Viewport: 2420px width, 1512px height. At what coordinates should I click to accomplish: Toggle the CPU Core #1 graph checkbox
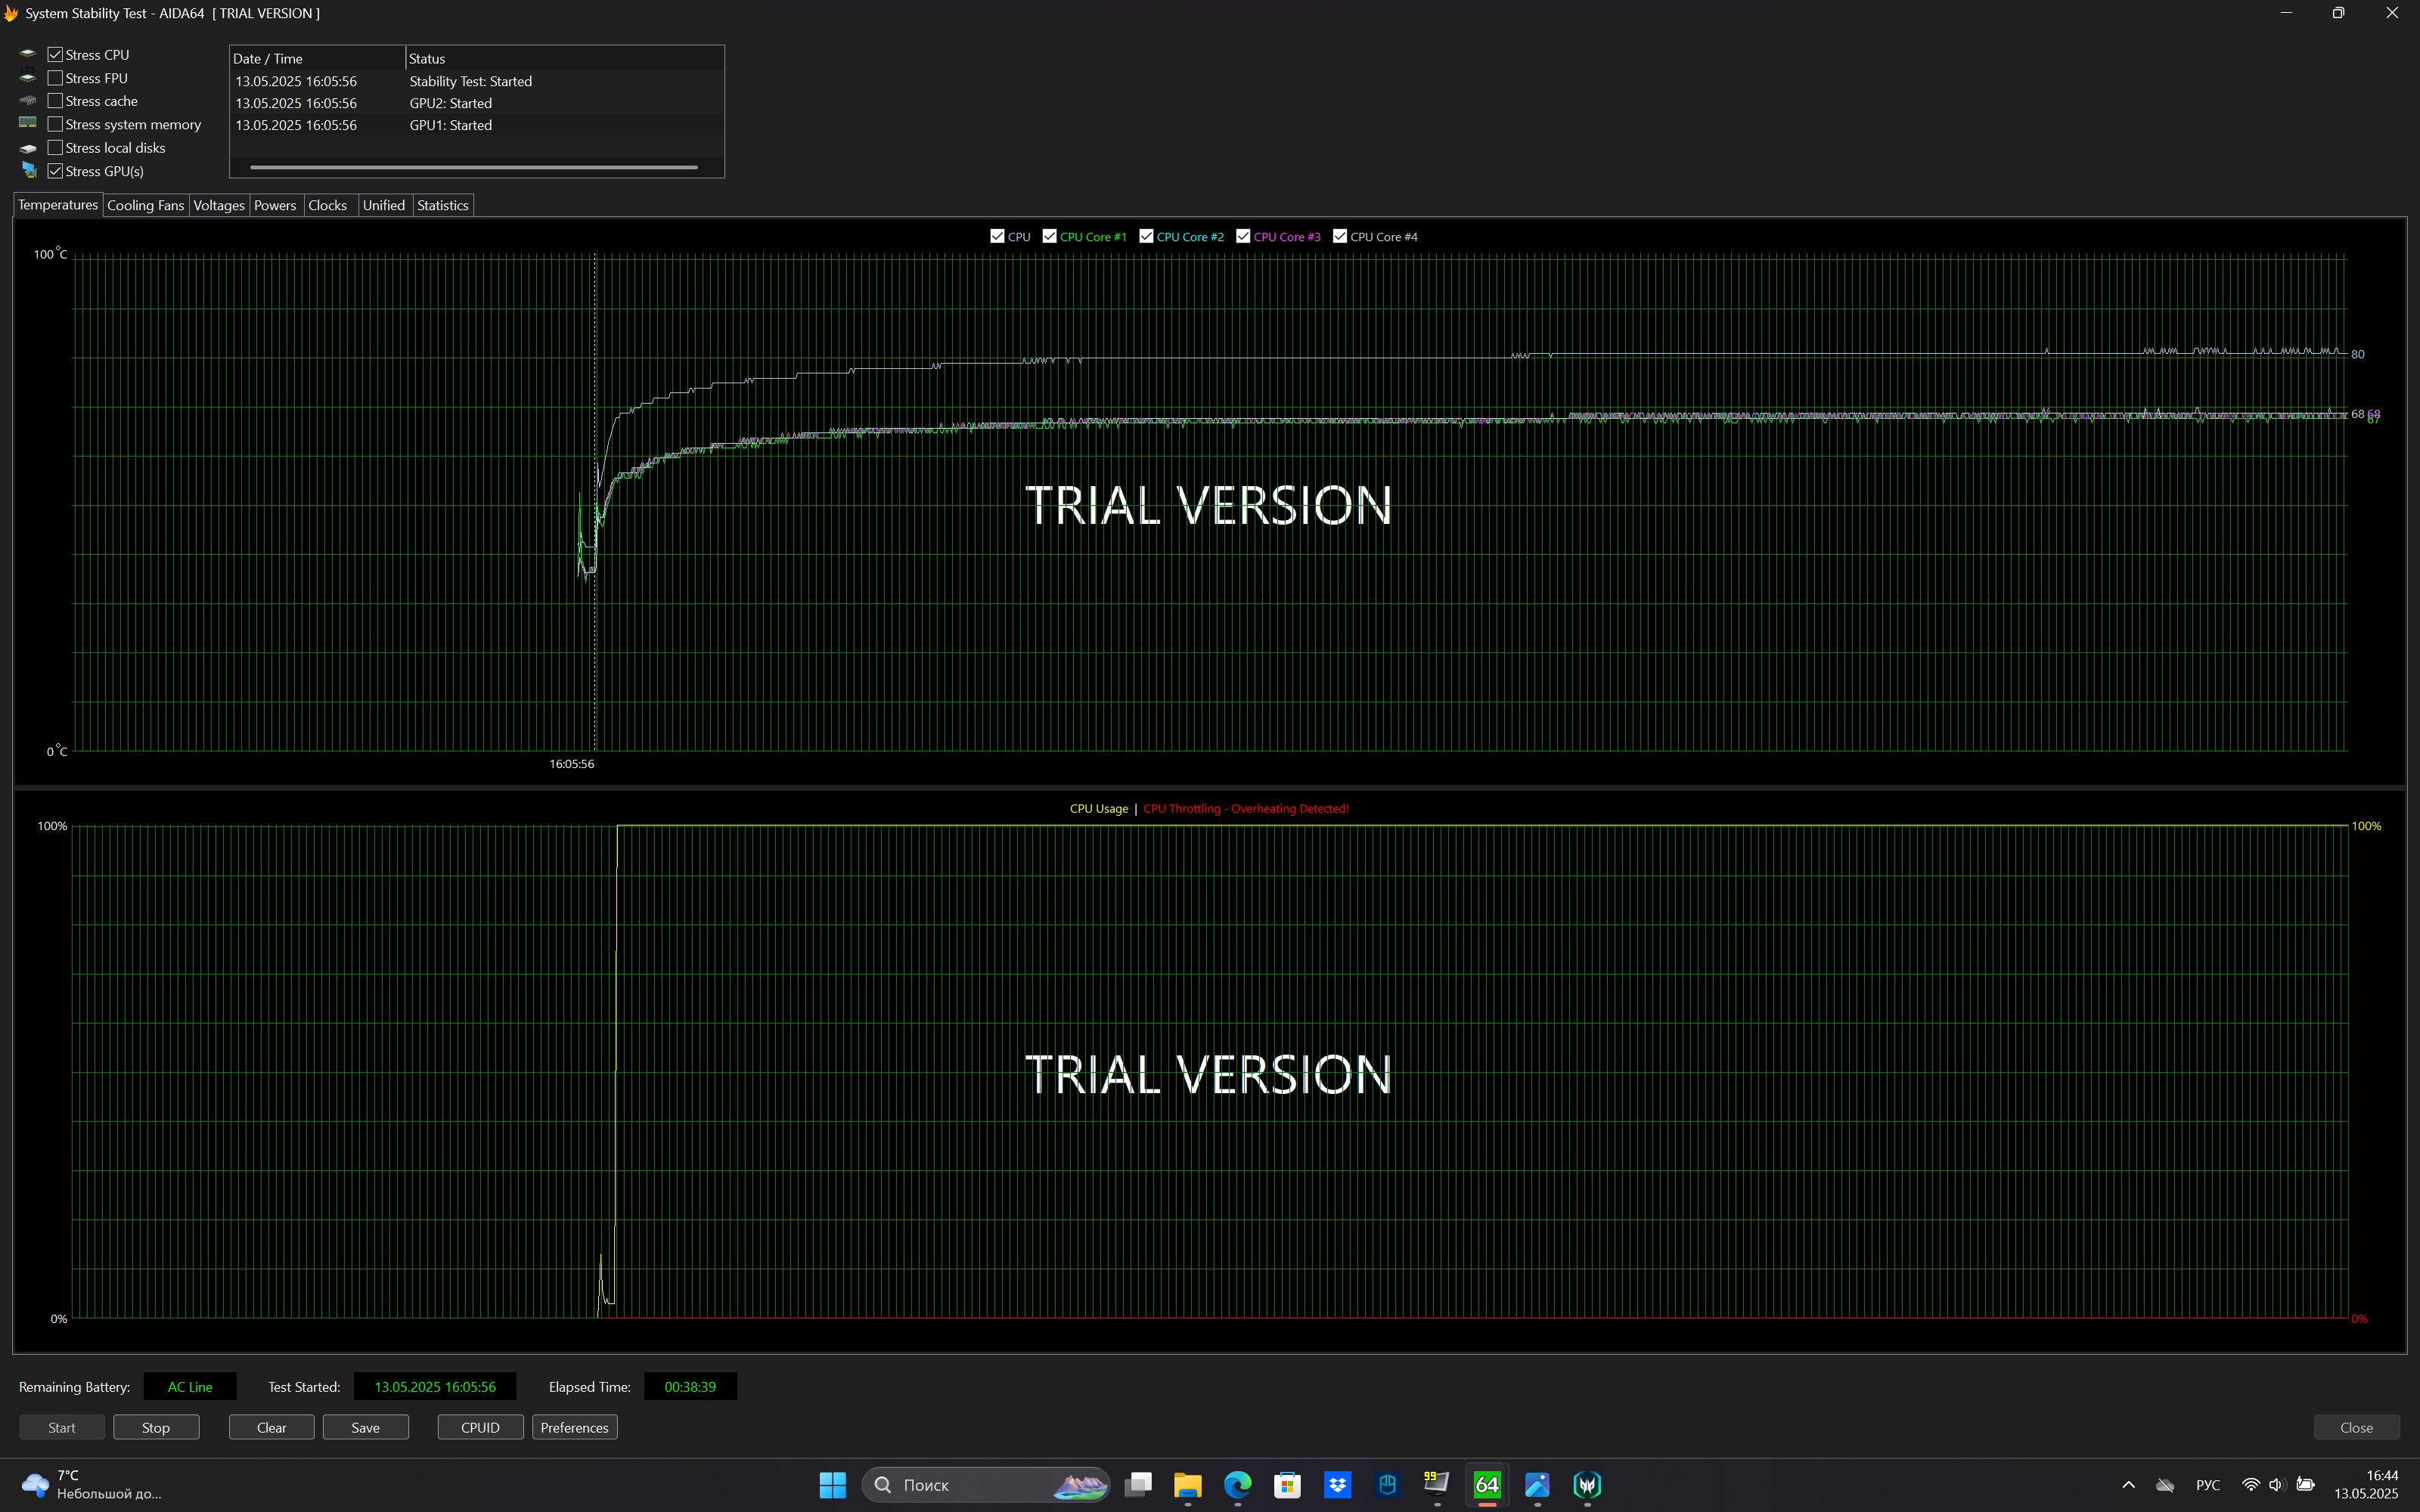(x=1049, y=236)
